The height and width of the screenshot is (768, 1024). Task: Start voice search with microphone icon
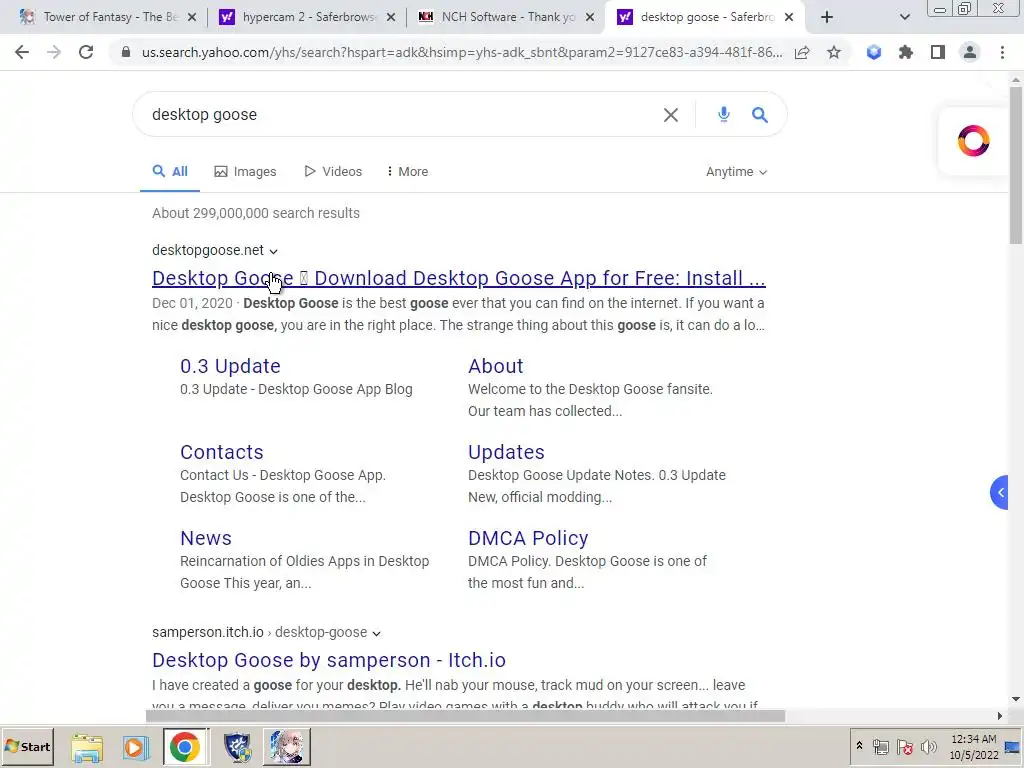(724, 115)
